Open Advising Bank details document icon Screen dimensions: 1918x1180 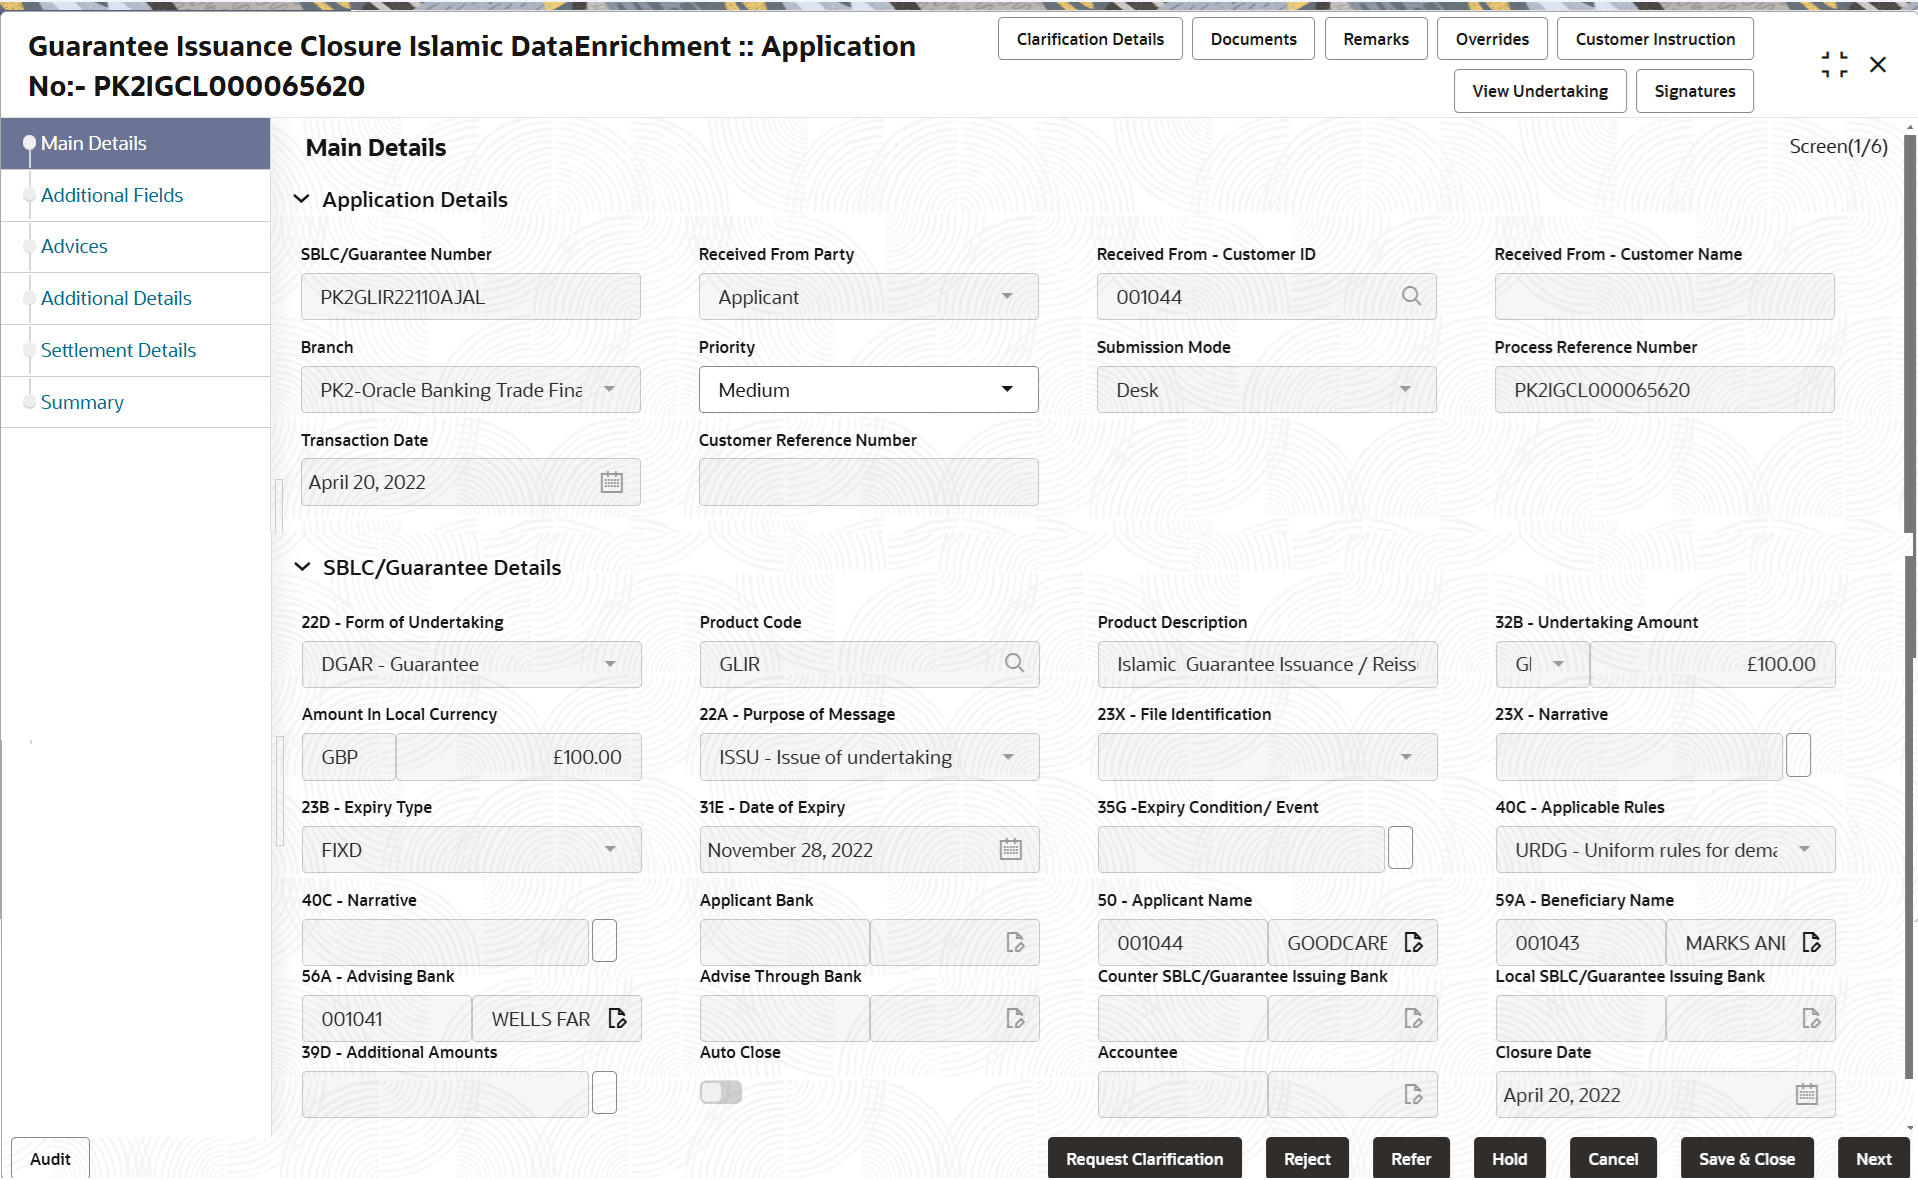617,1018
